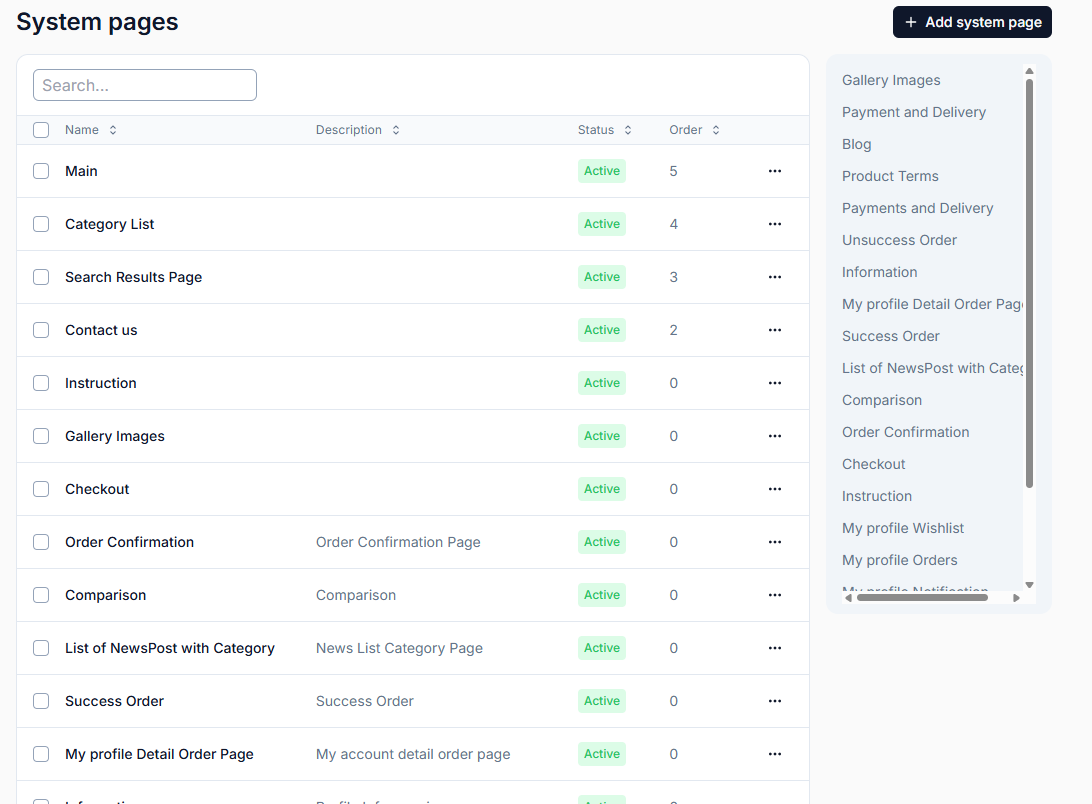Viewport: 1092px width, 804px height.
Task: Open the actions menu for Order Confirmation row
Action: [x=774, y=541]
